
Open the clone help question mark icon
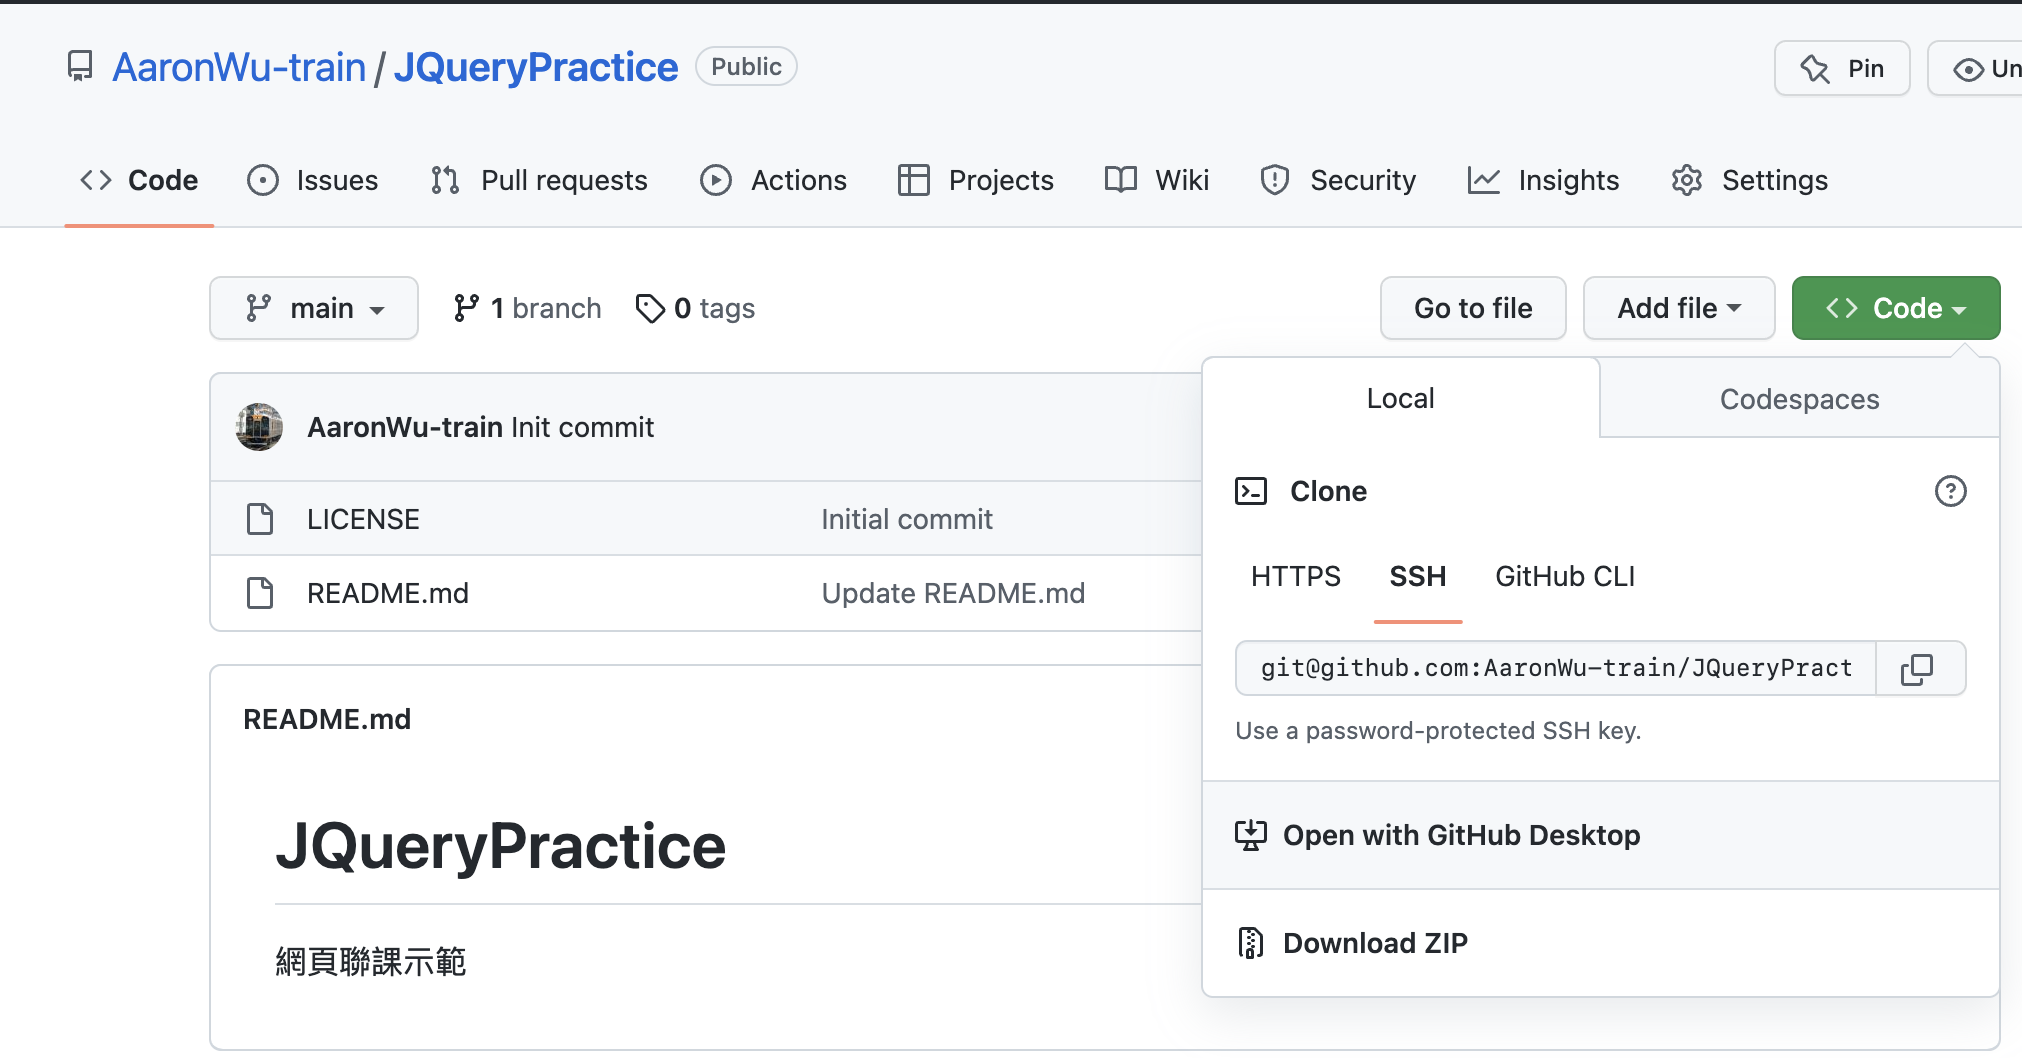[x=1950, y=491]
